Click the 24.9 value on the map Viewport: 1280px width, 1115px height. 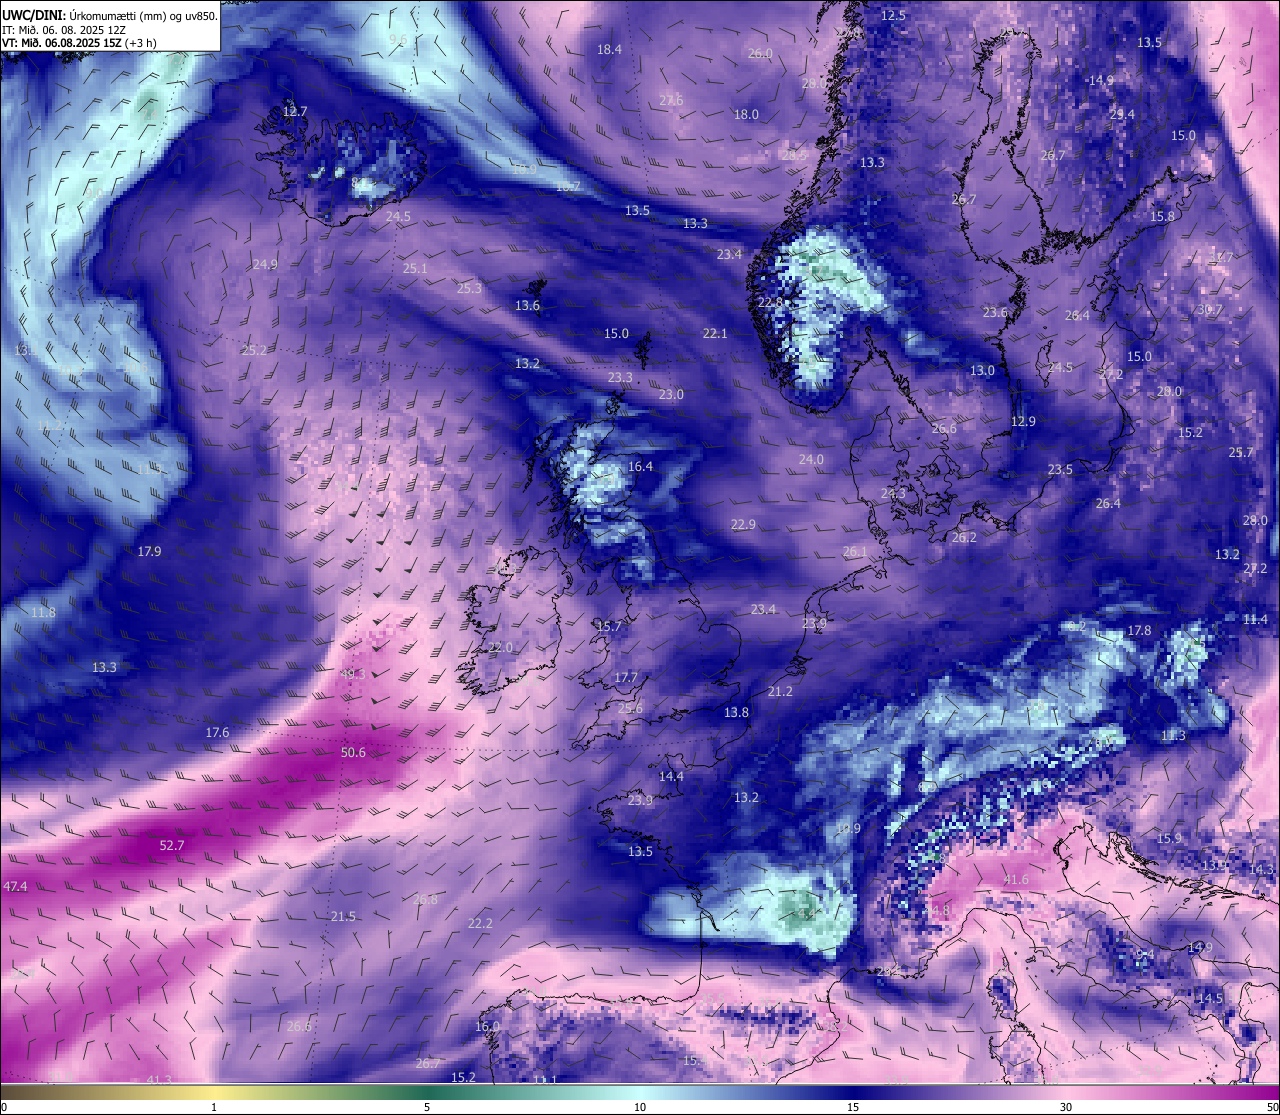265,265
